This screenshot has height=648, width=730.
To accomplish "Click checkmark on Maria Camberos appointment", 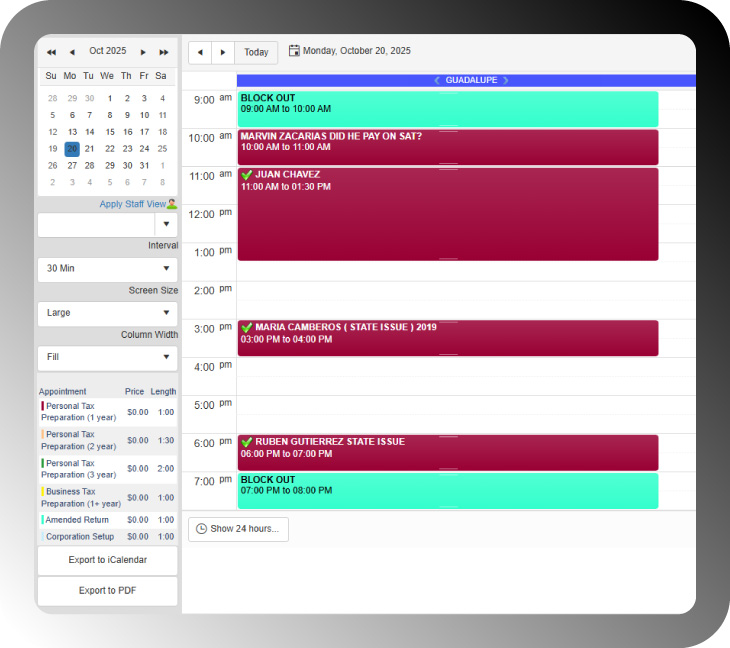I will 246,327.
